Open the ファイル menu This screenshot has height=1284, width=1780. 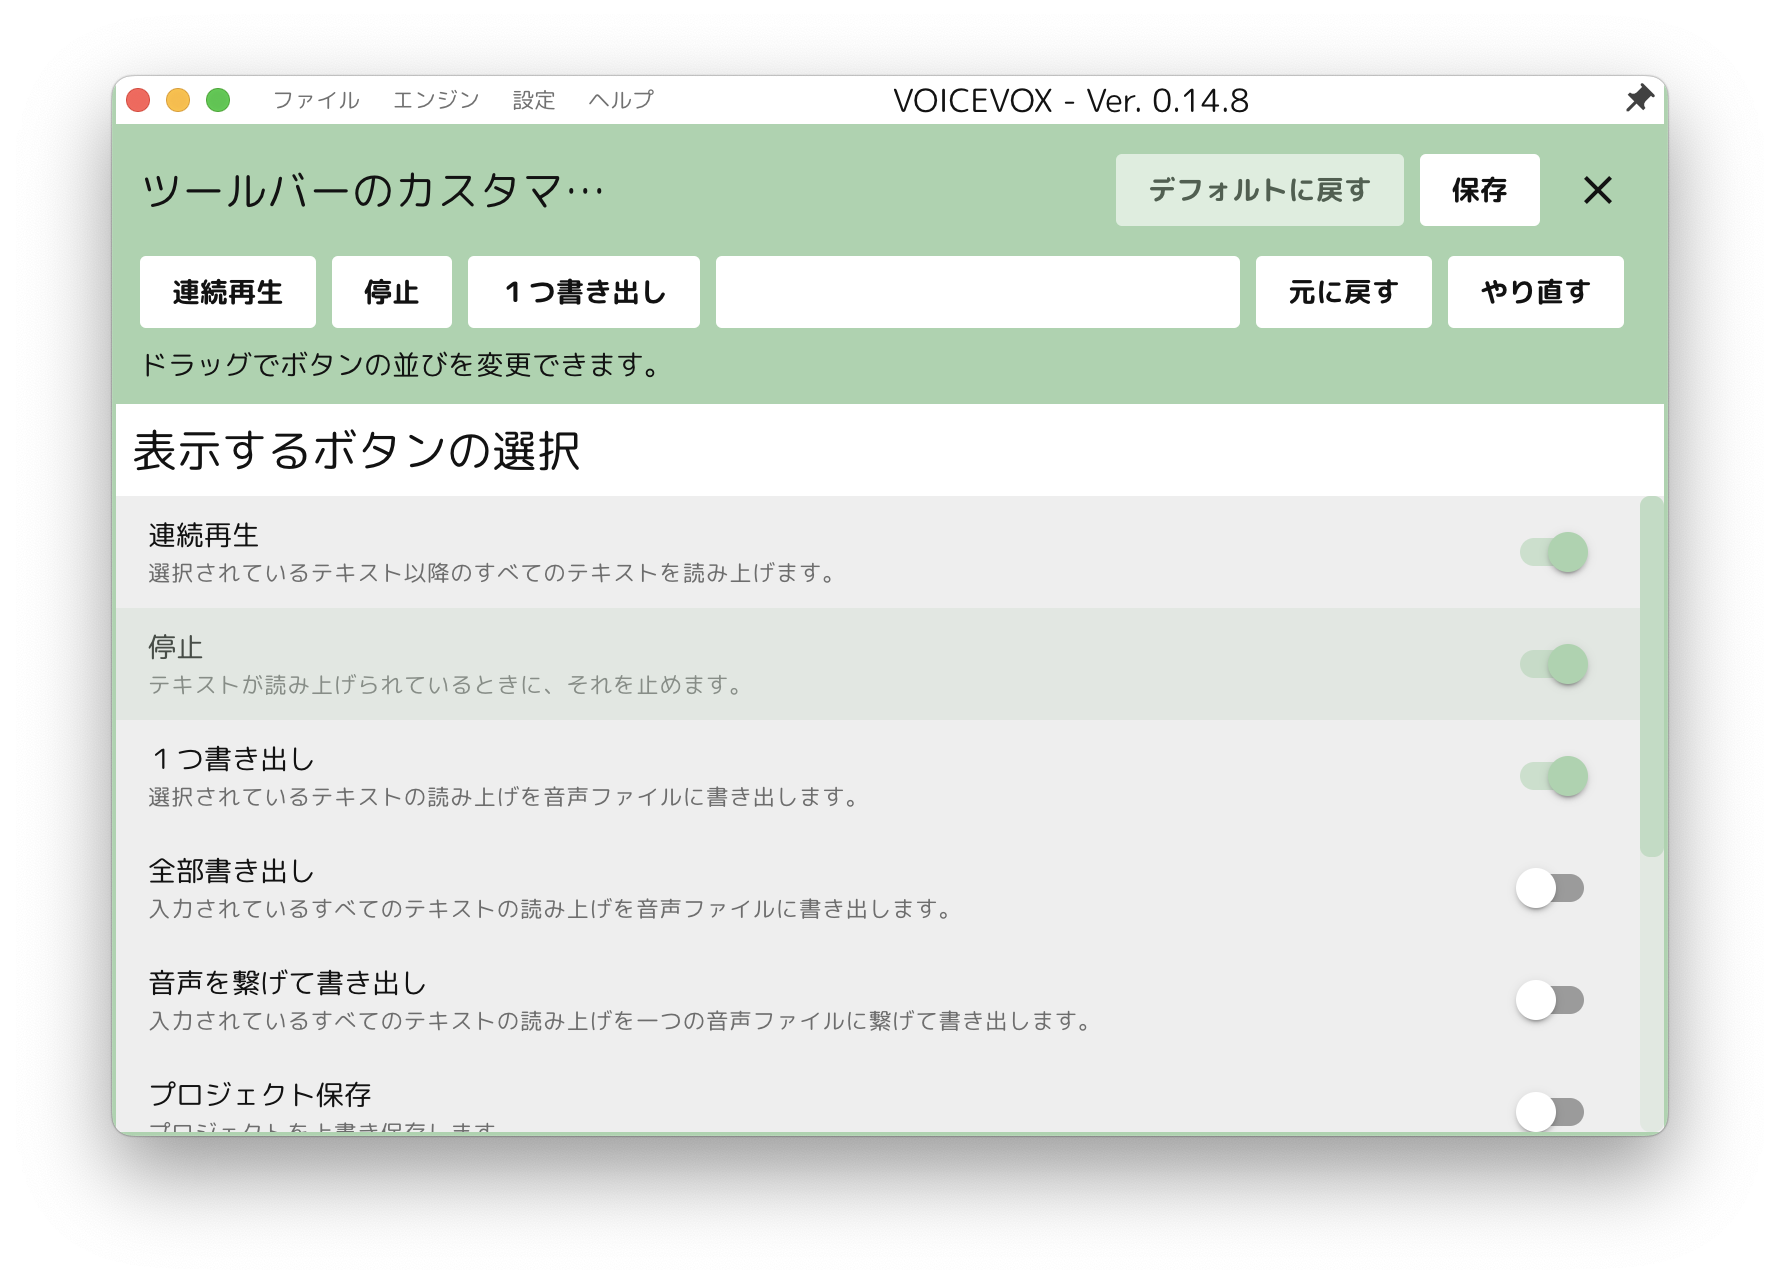pos(316,100)
